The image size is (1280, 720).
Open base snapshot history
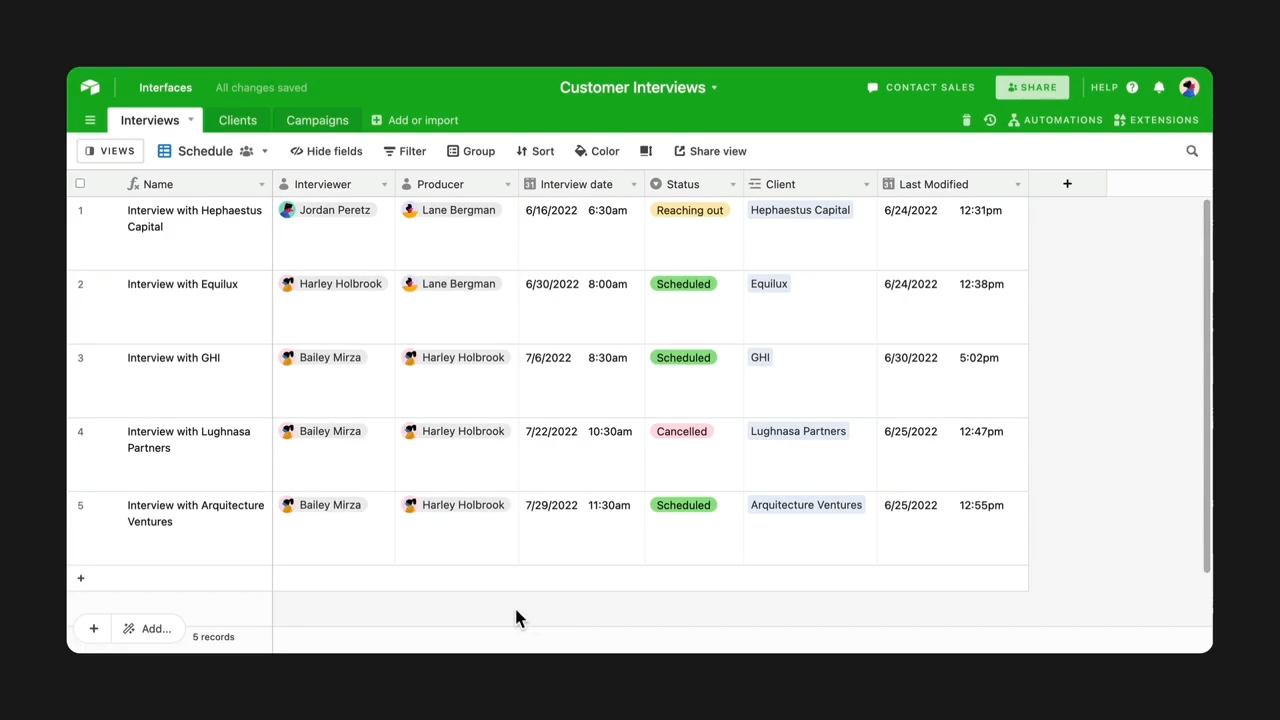coord(989,120)
